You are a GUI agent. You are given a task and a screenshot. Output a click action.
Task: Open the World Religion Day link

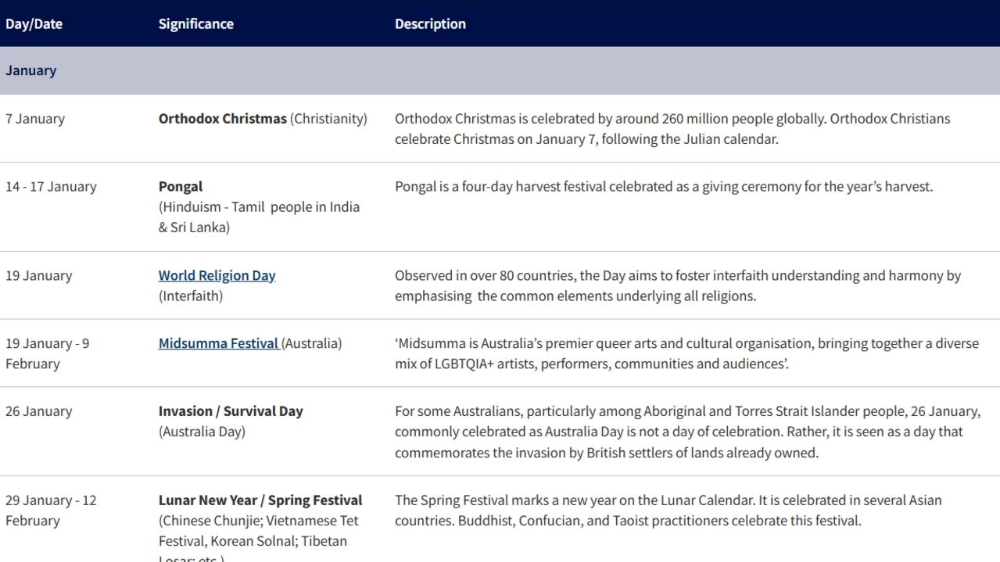click(x=217, y=276)
